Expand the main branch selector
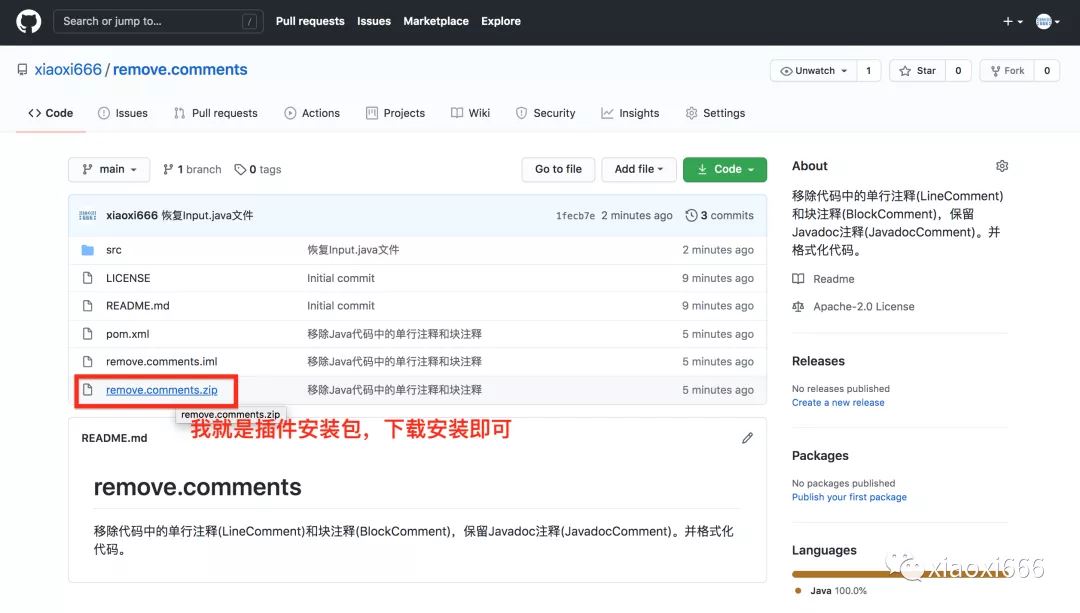This screenshot has height=613, width=1080. coord(109,170)
